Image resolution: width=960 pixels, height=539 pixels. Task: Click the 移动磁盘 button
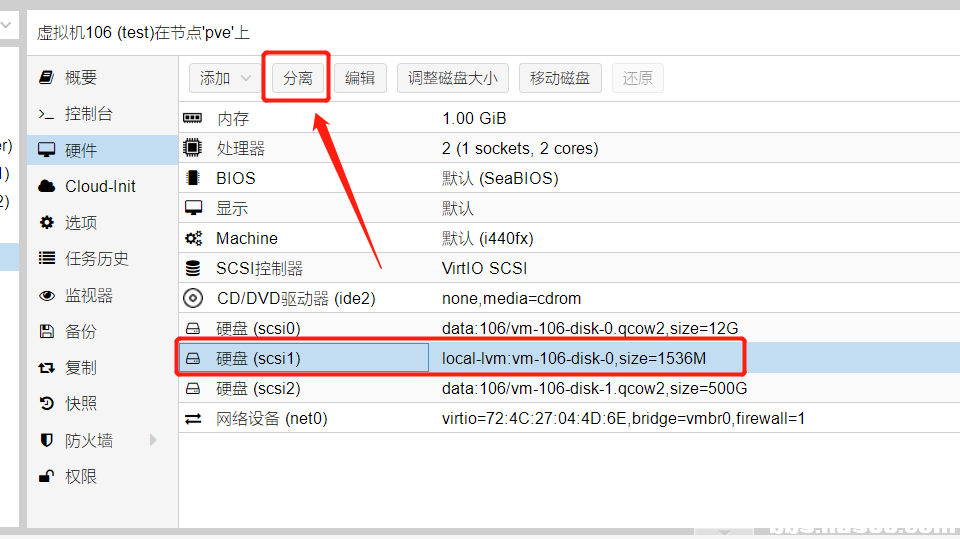tap(559, 78)
